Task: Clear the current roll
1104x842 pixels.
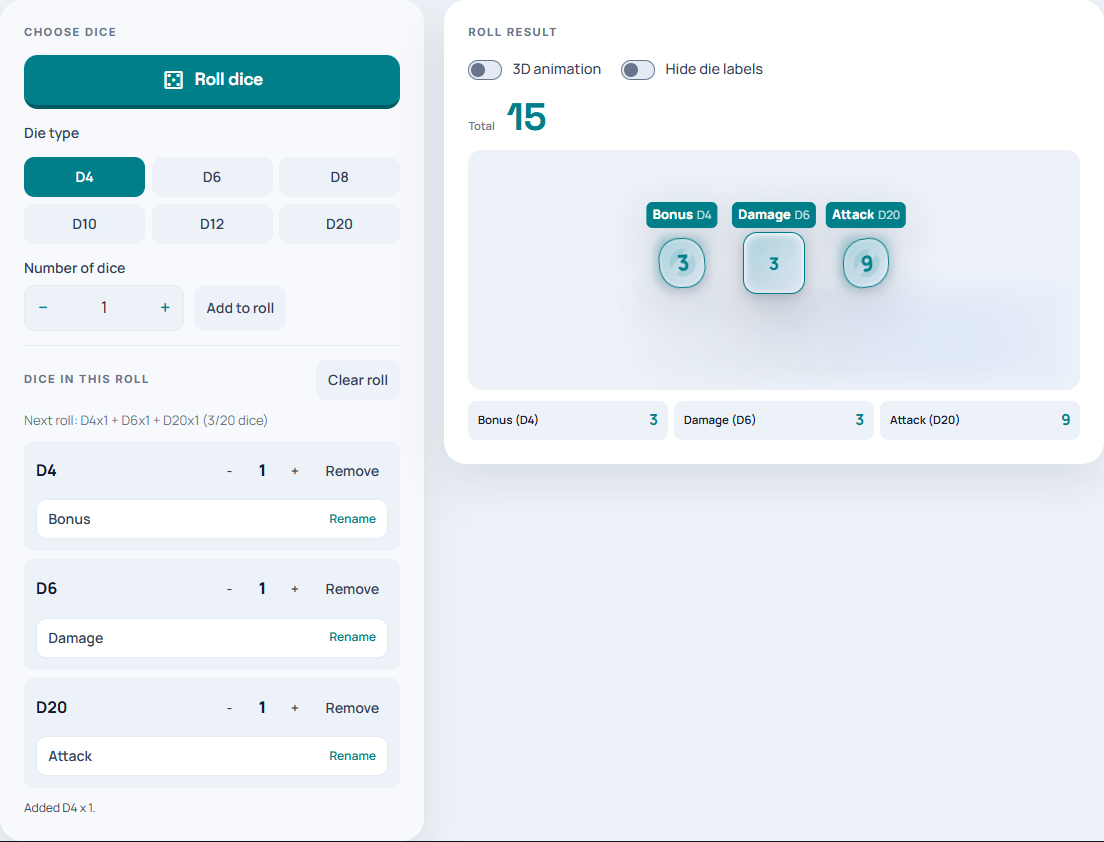Action: (x=358, y=380)
